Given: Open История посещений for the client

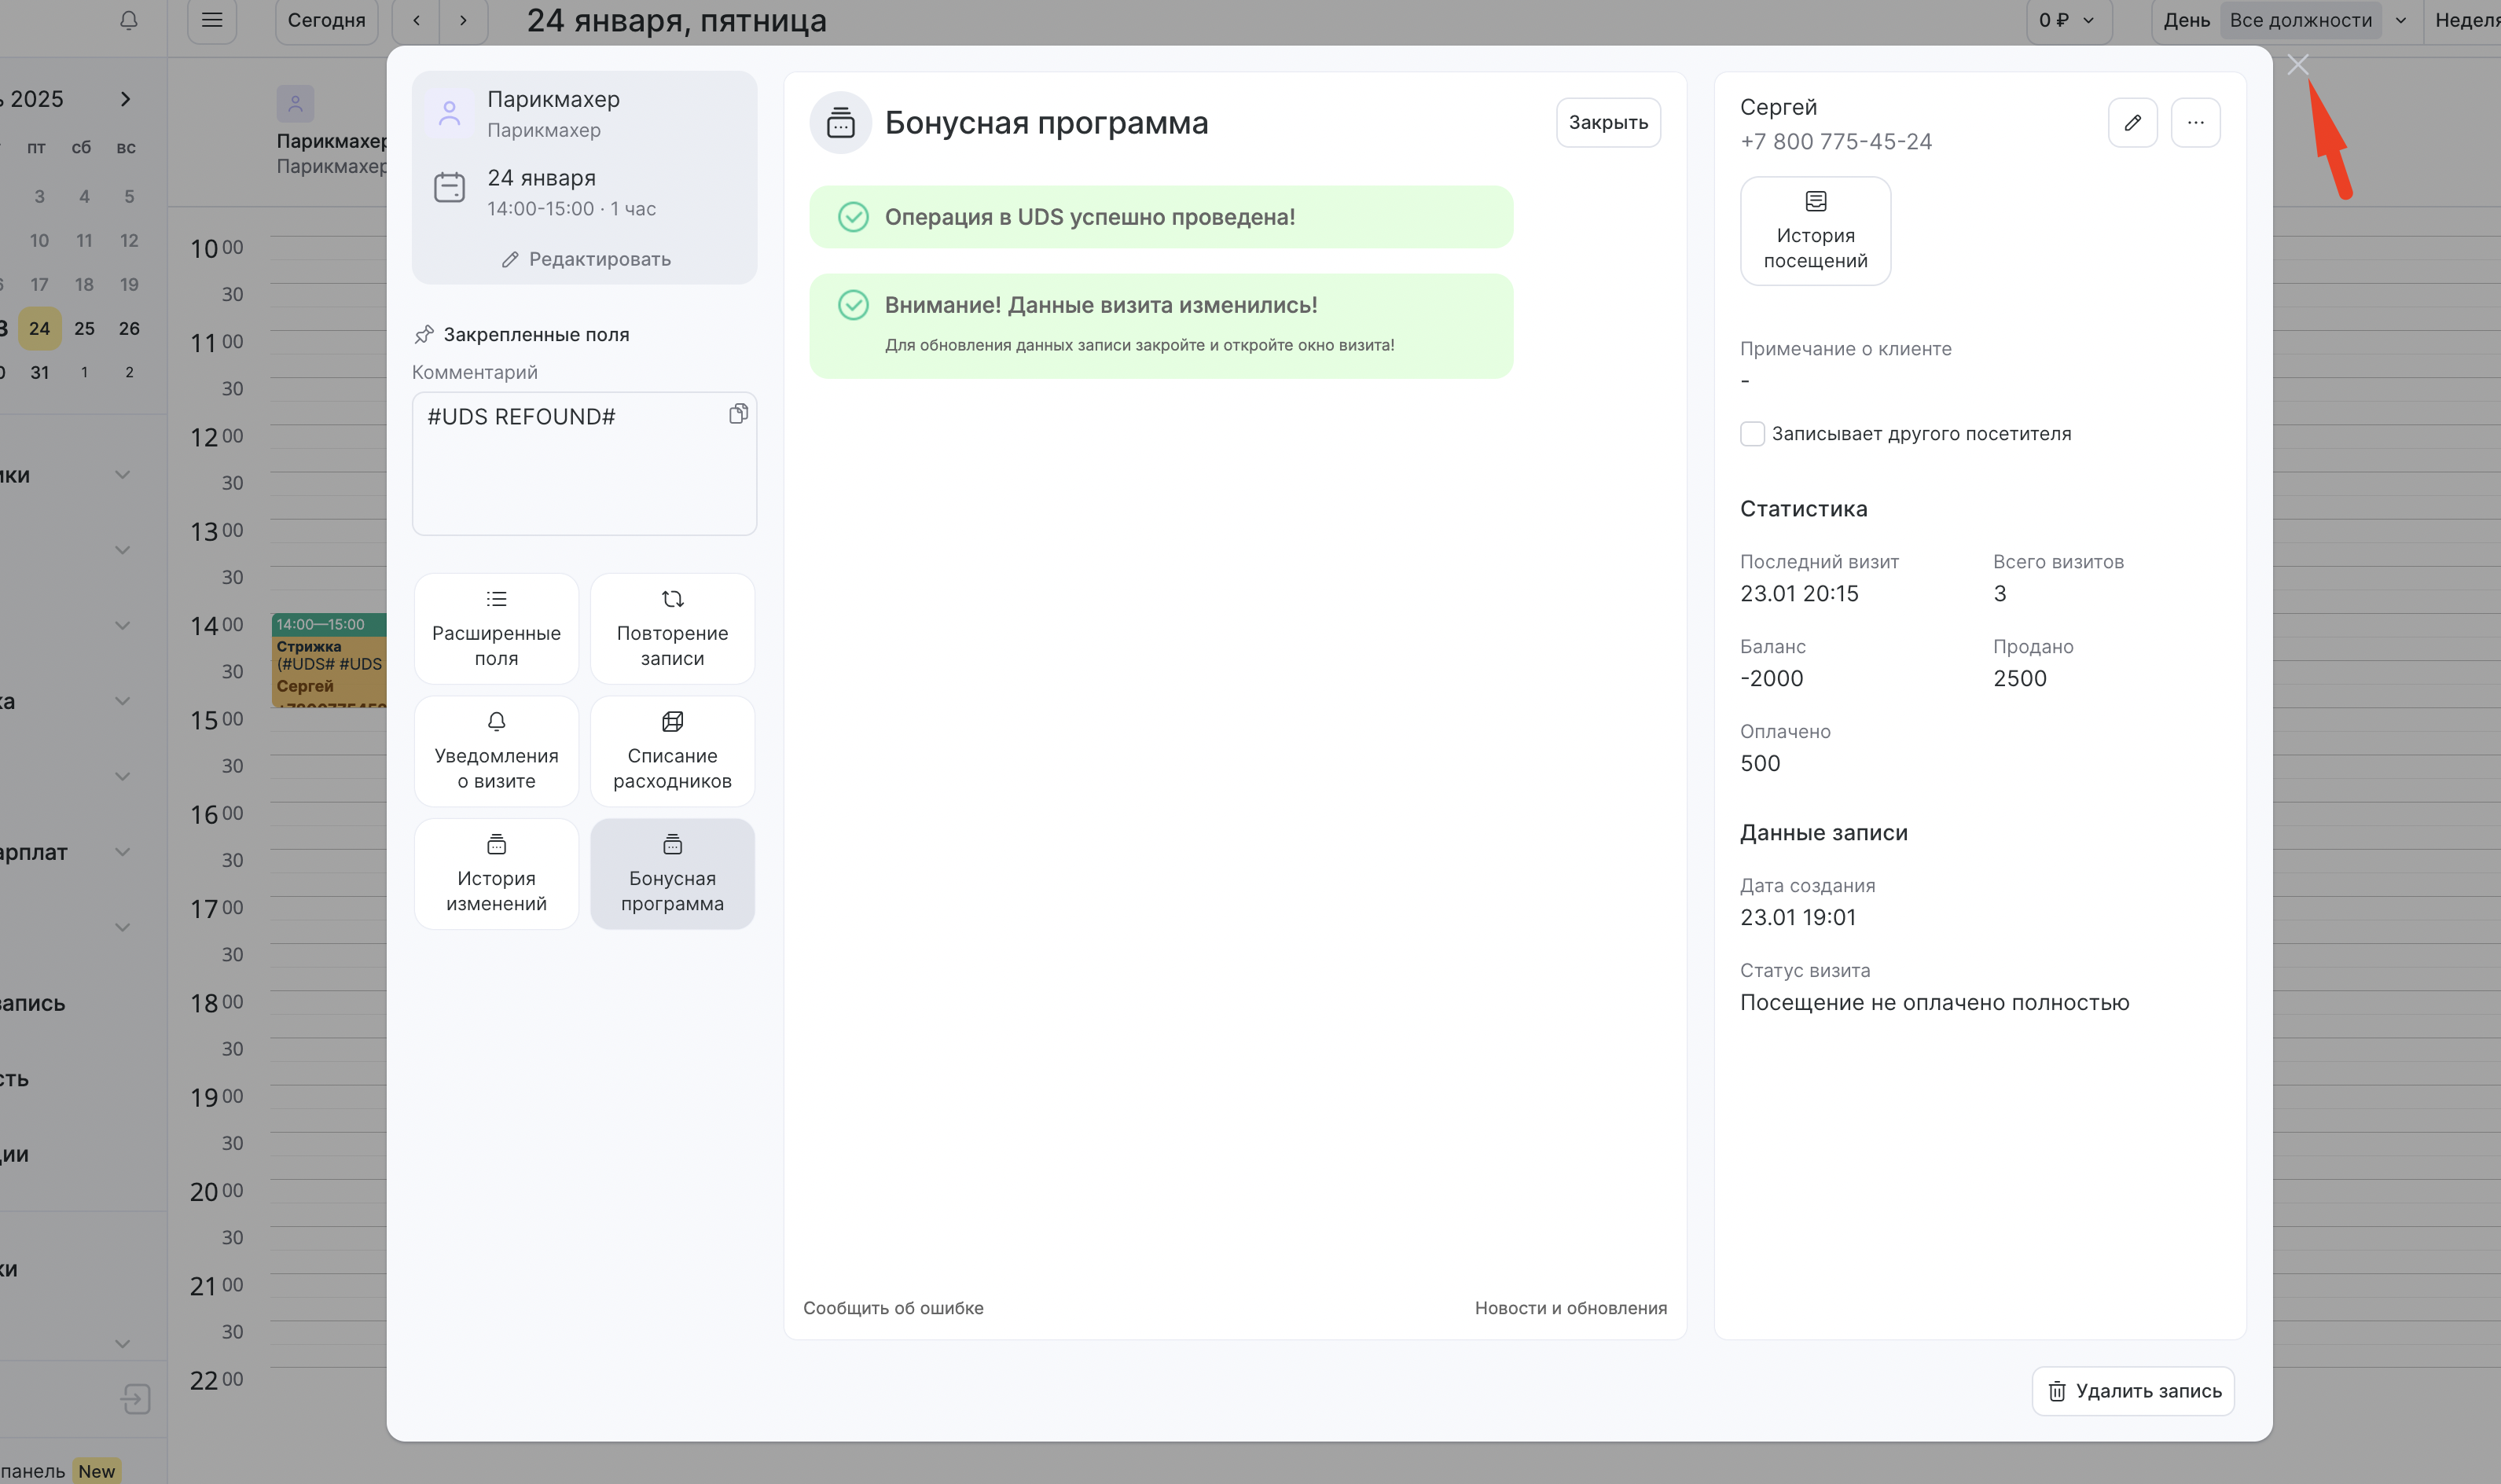Looking at the screenshot, I should [1815, 231].
